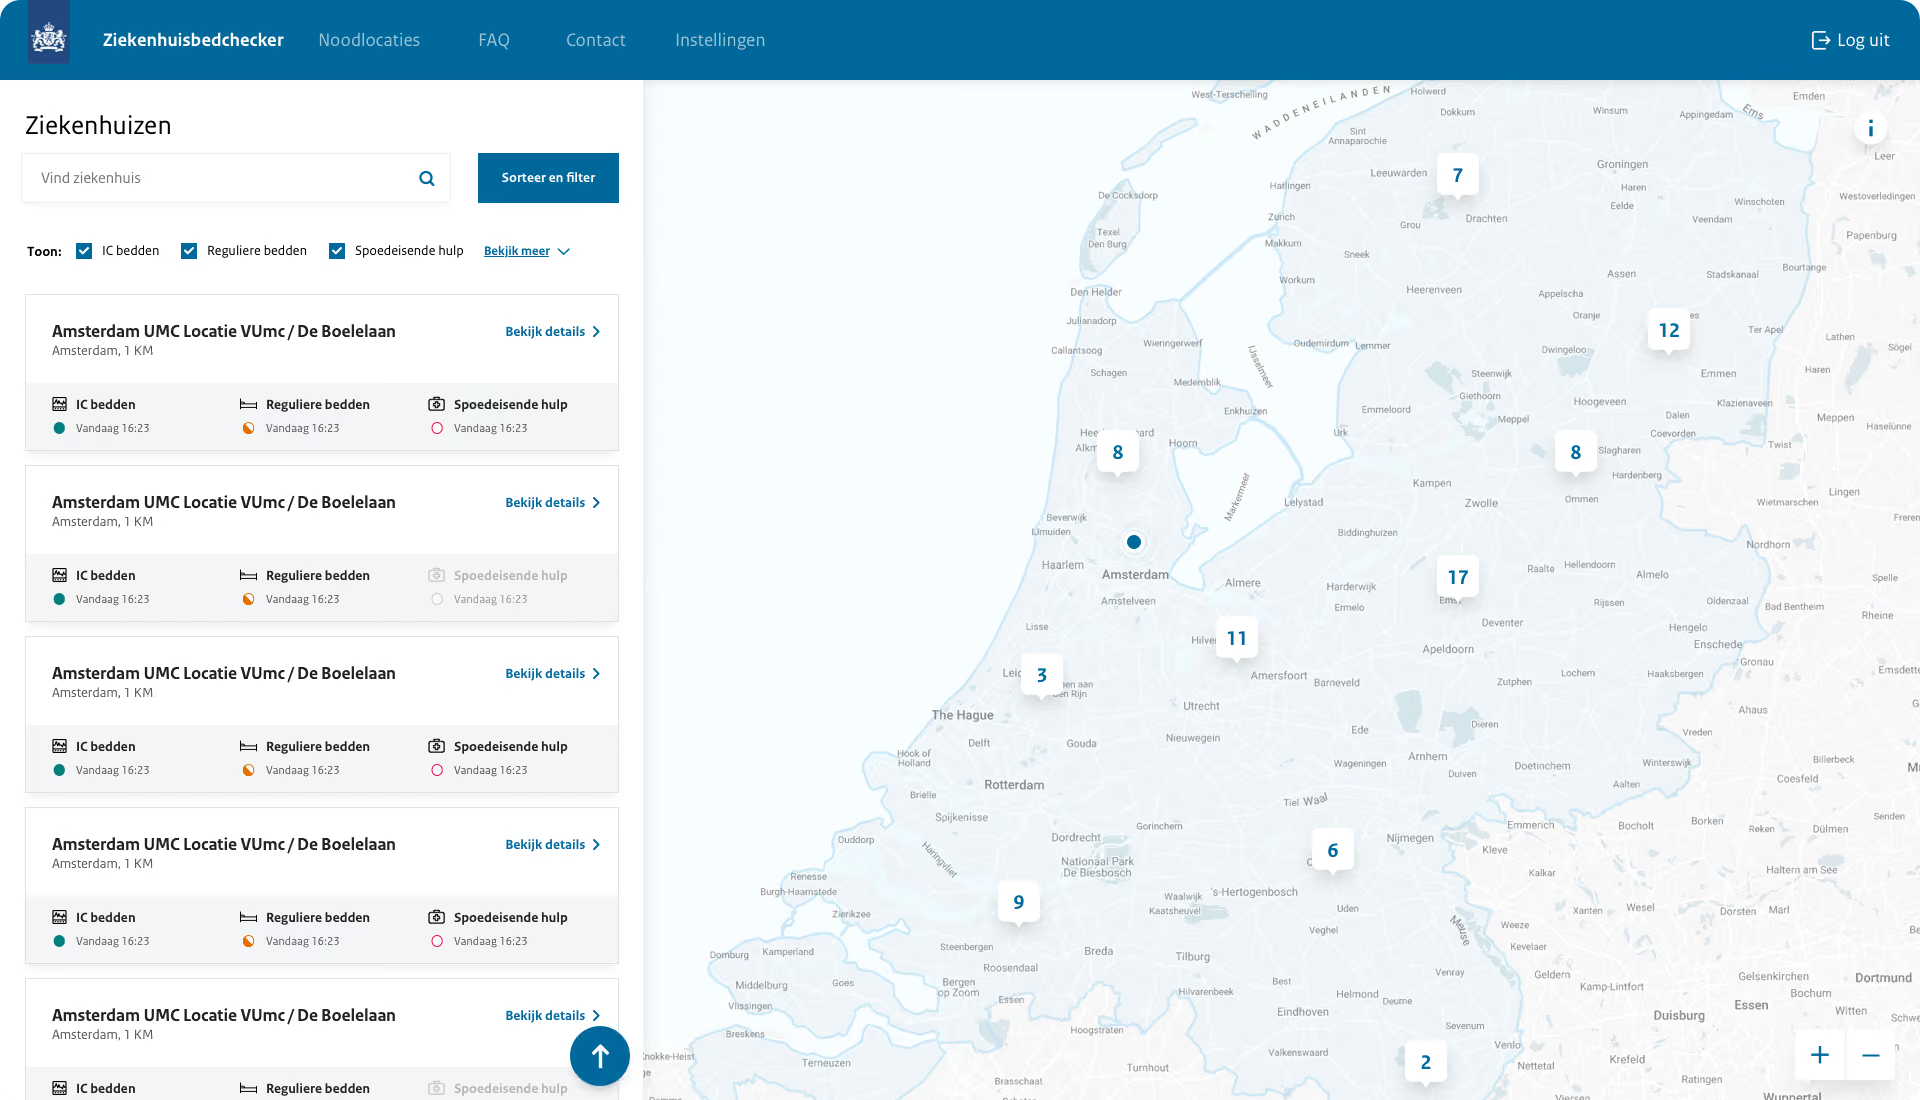
Task: Expand the Bekijk meer filter options
Action: pyautogui.click(x=564, y=252)
